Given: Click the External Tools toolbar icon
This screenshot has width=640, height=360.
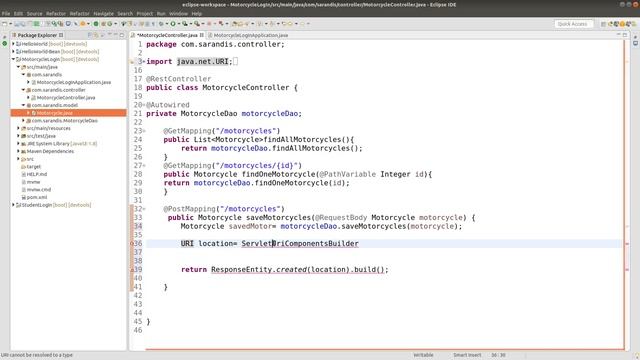Looking at the screenshot, I should [x=197, y=24].
